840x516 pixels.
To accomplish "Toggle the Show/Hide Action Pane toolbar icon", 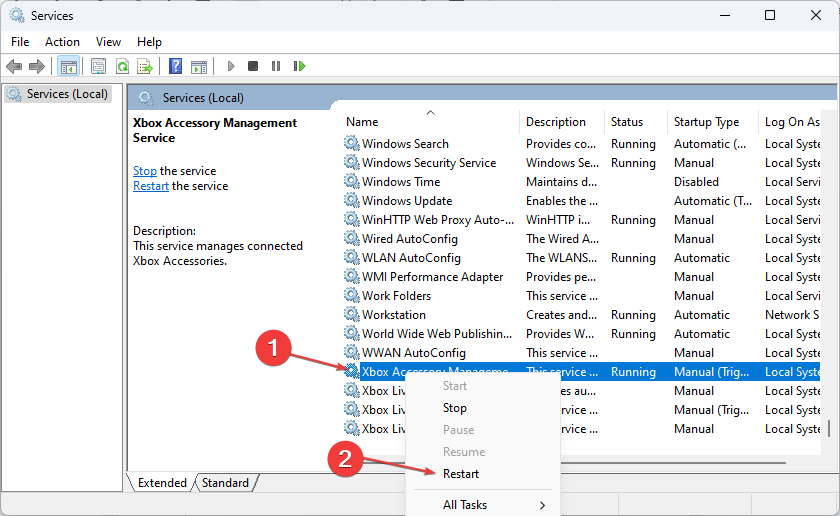I will 199,66.
